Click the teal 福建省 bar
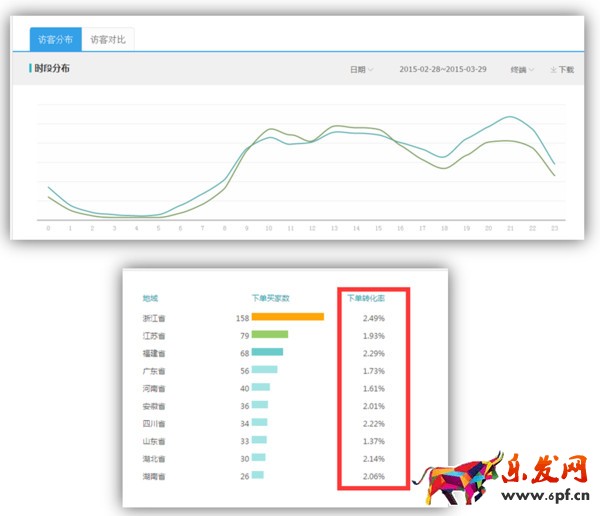600x516 pixels. coord(267,352)
